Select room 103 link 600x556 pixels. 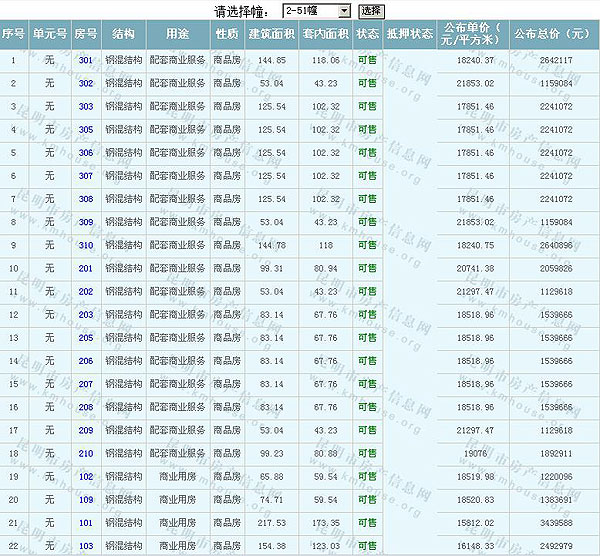[86, 546]
